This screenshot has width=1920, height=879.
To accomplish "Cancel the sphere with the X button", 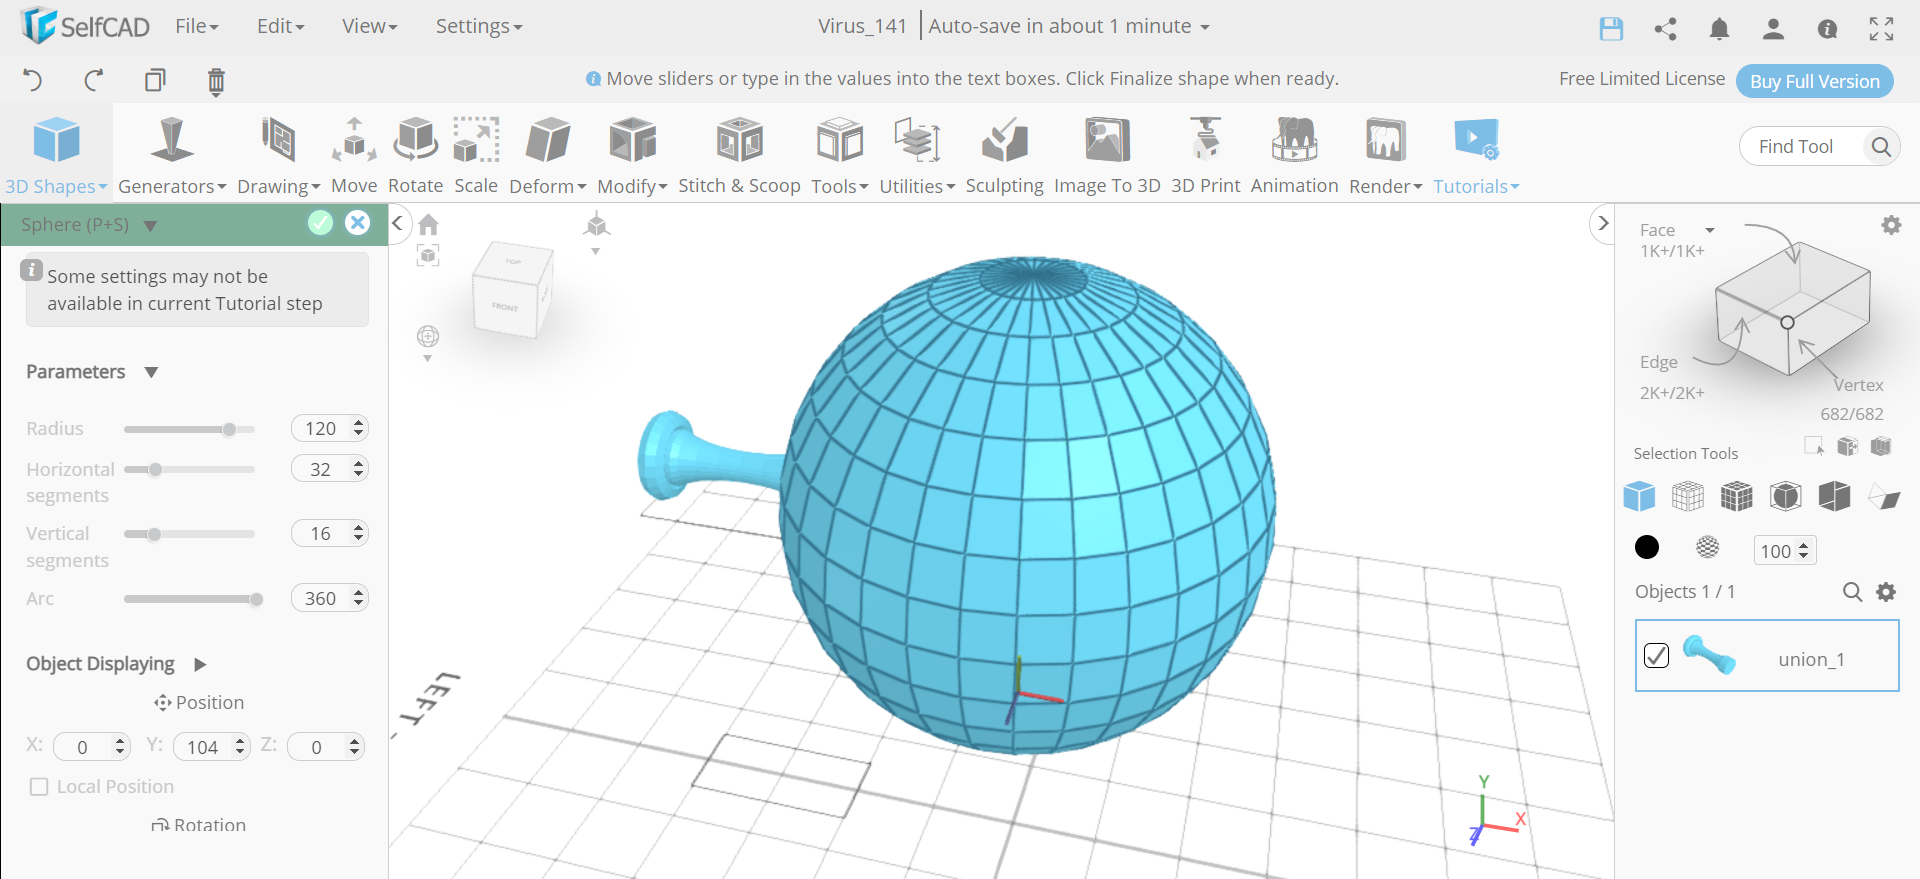I will [x=357, y=222].
